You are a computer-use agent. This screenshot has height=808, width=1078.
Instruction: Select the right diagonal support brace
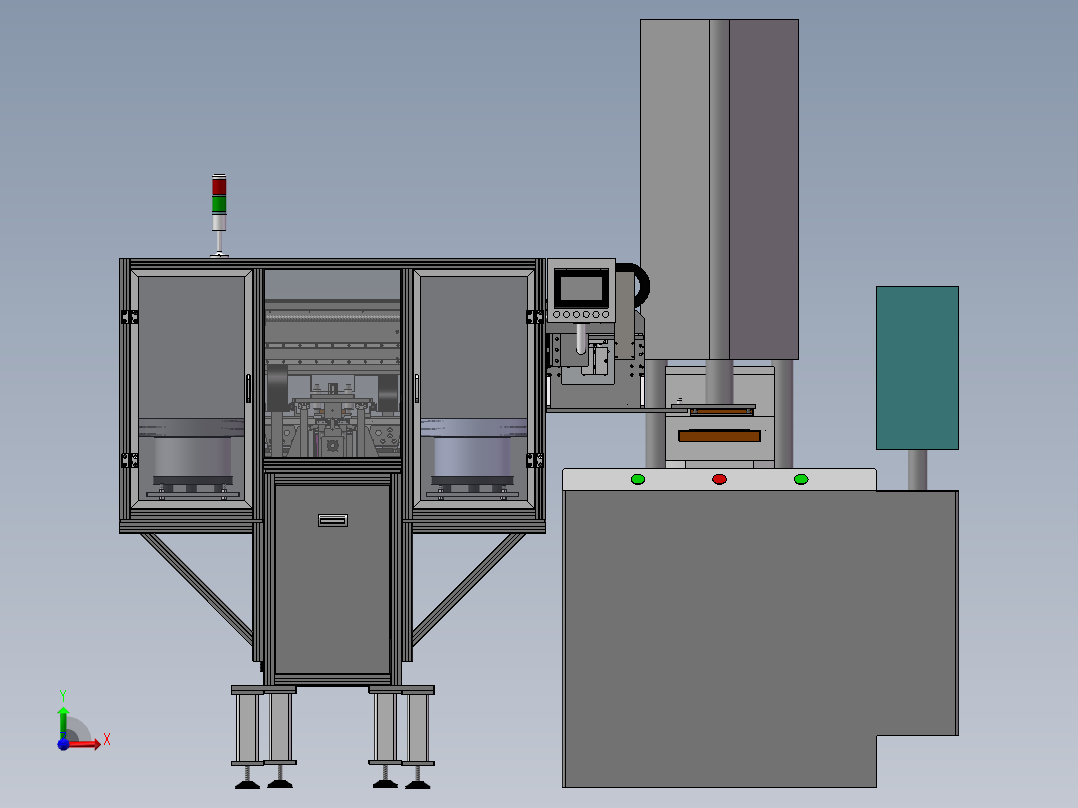pos(468,589)
